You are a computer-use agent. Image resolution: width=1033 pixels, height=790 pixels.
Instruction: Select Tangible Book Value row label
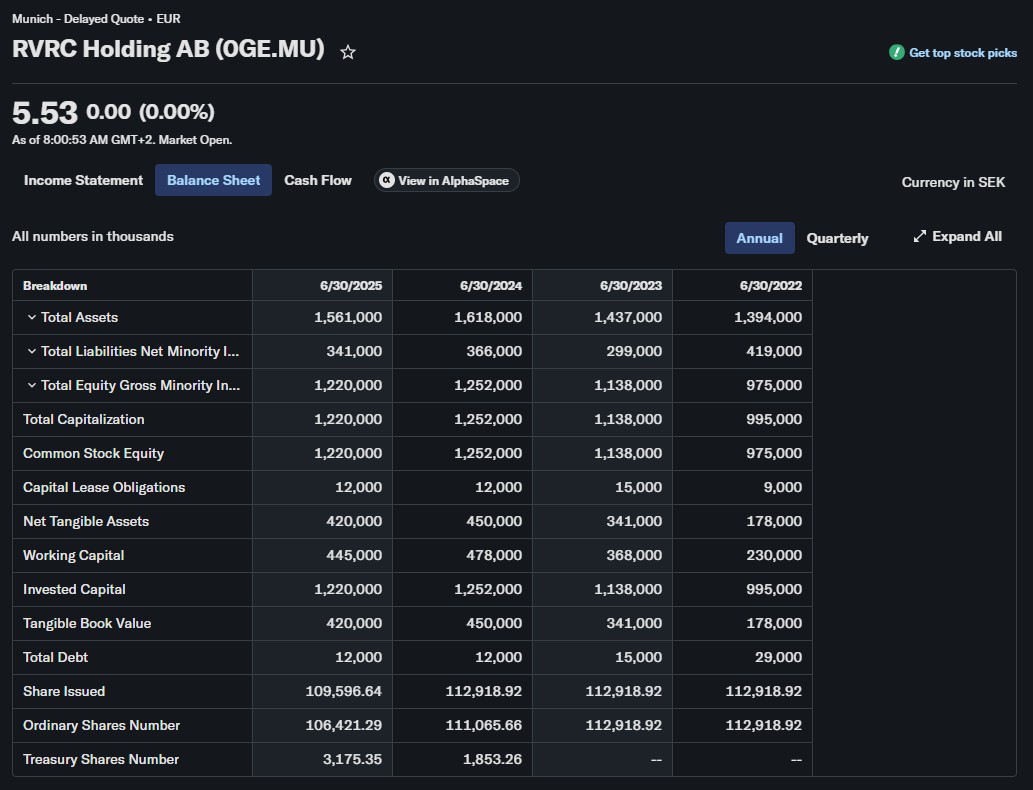(x=87, y=623)
